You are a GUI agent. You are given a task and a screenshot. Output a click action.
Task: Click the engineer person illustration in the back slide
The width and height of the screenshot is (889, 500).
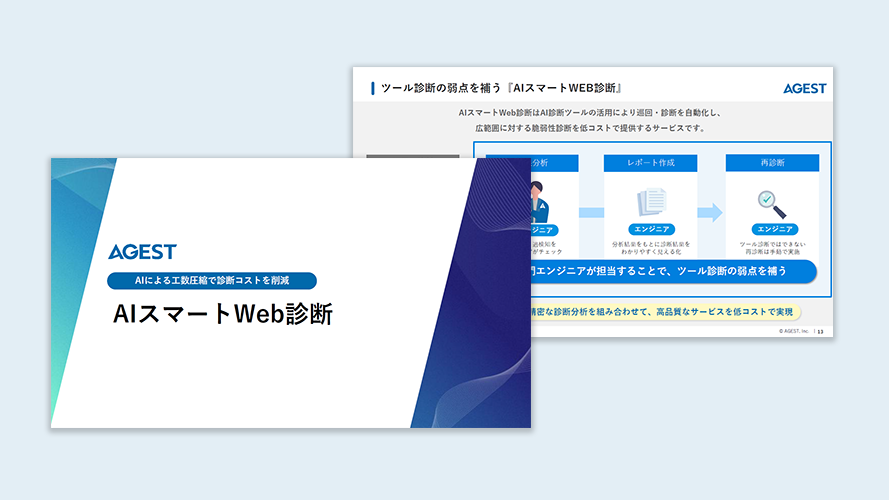[x=539, y=202]
